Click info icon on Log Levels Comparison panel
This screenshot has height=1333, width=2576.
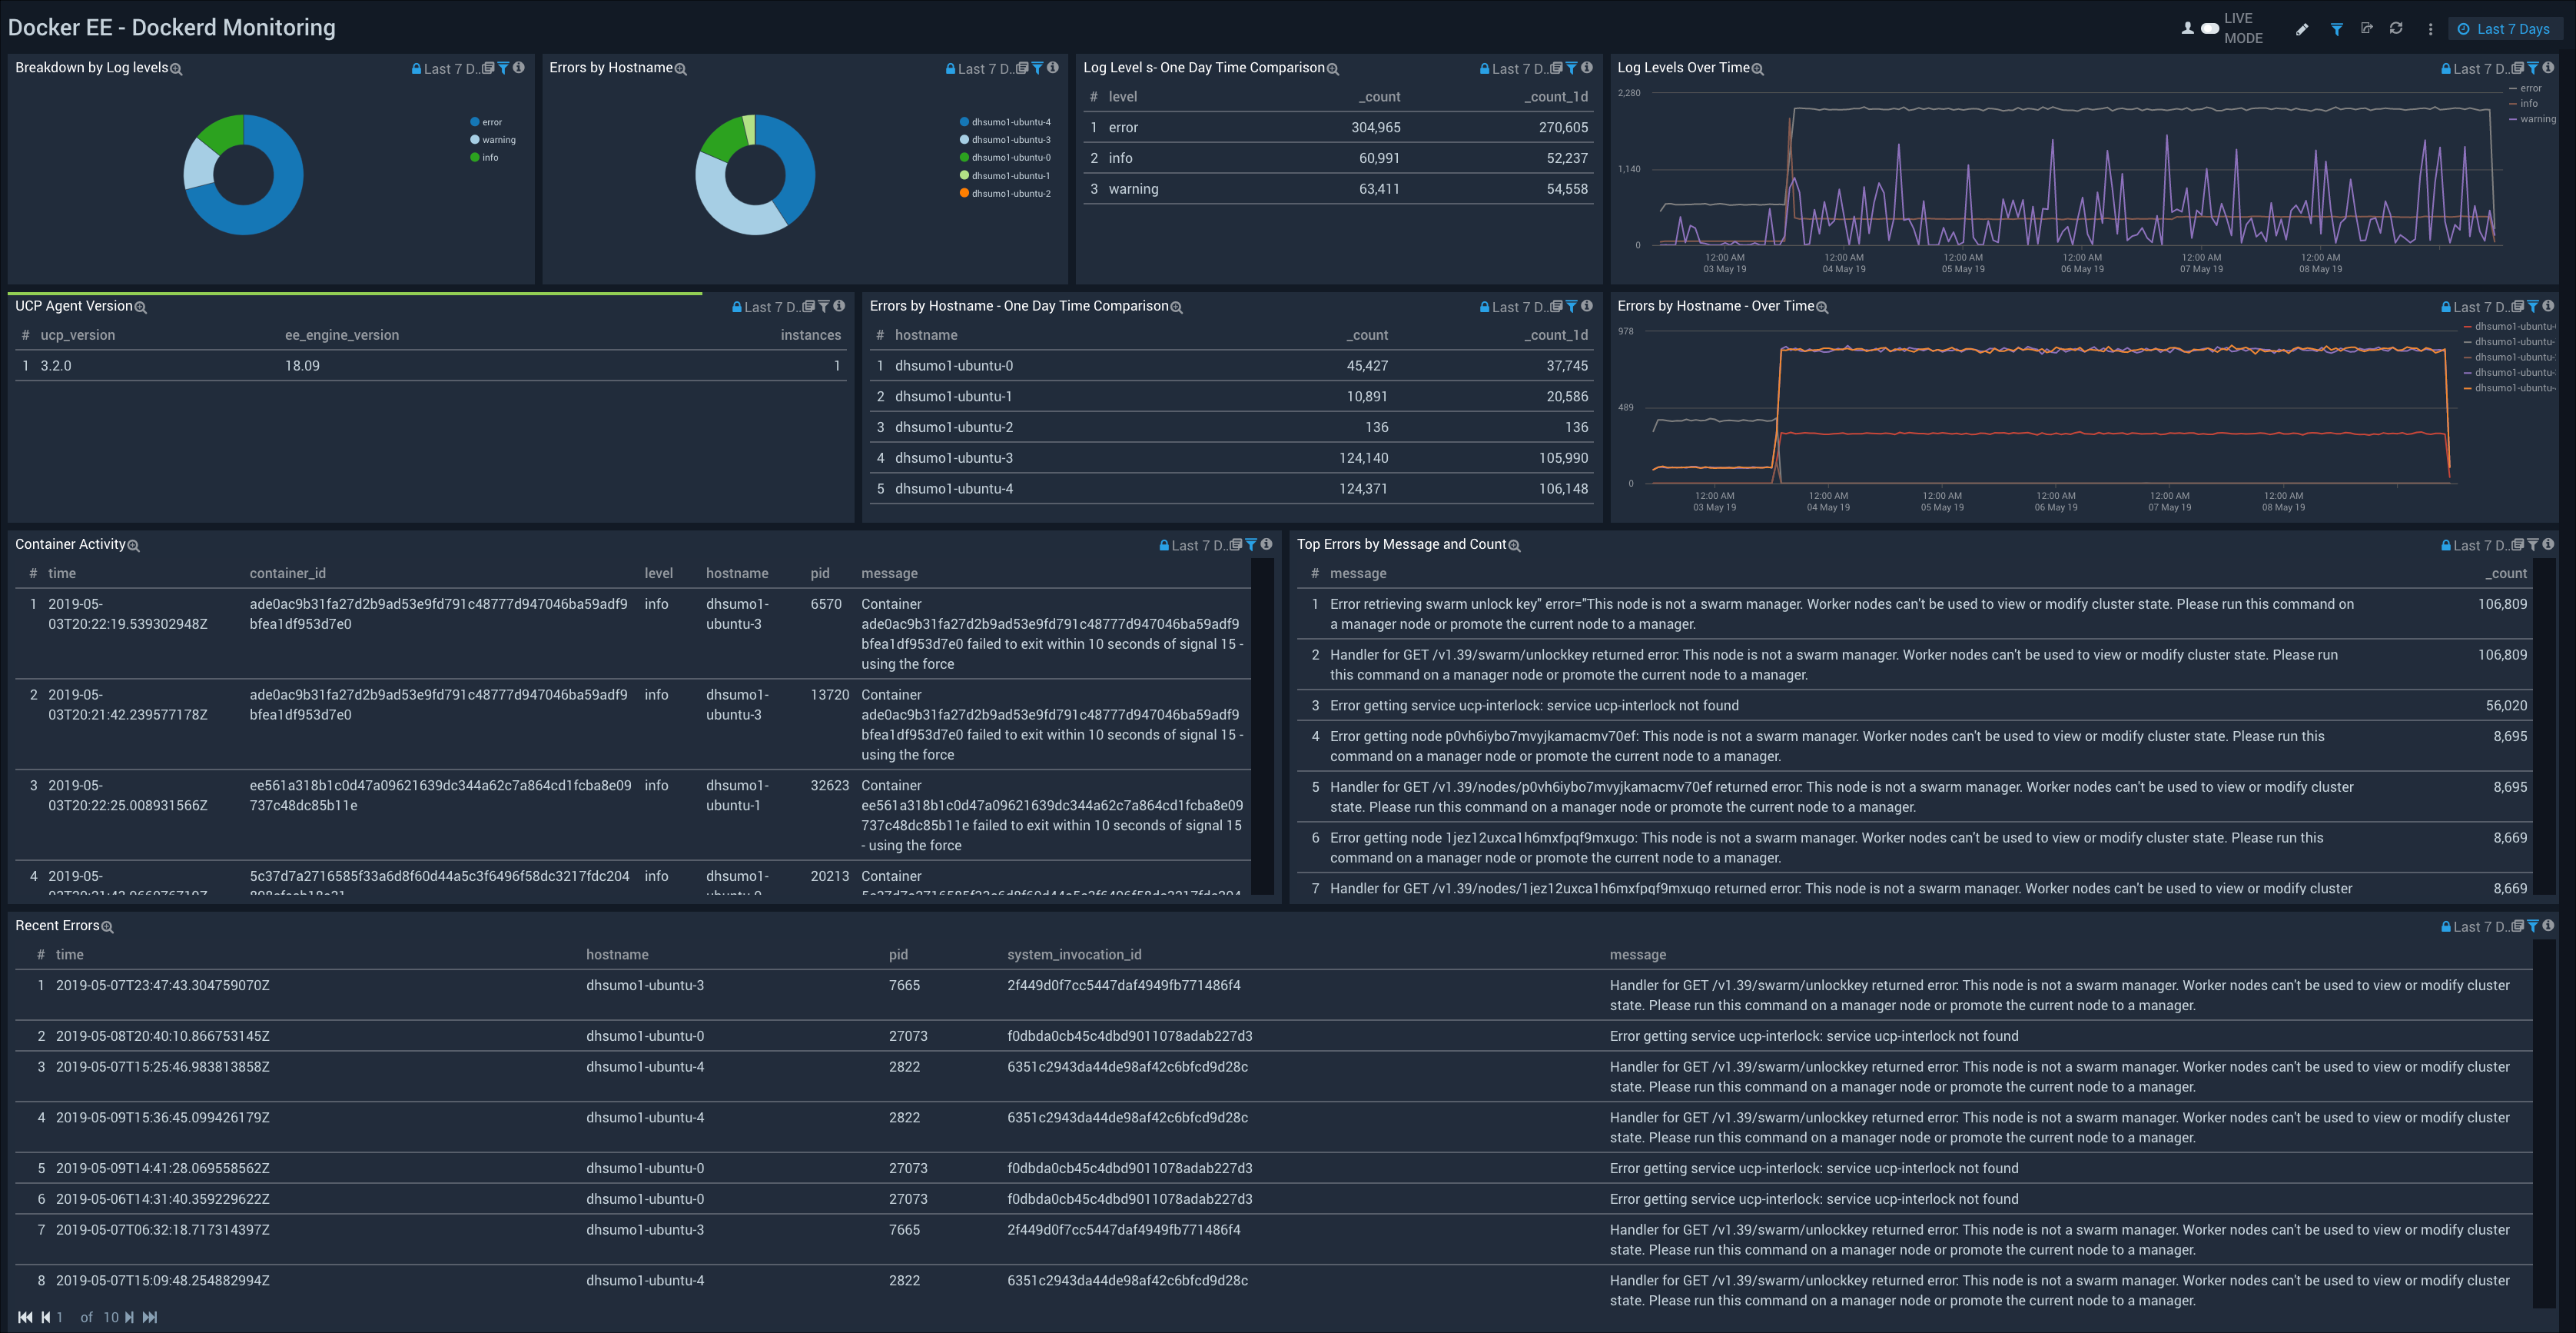1587,68
